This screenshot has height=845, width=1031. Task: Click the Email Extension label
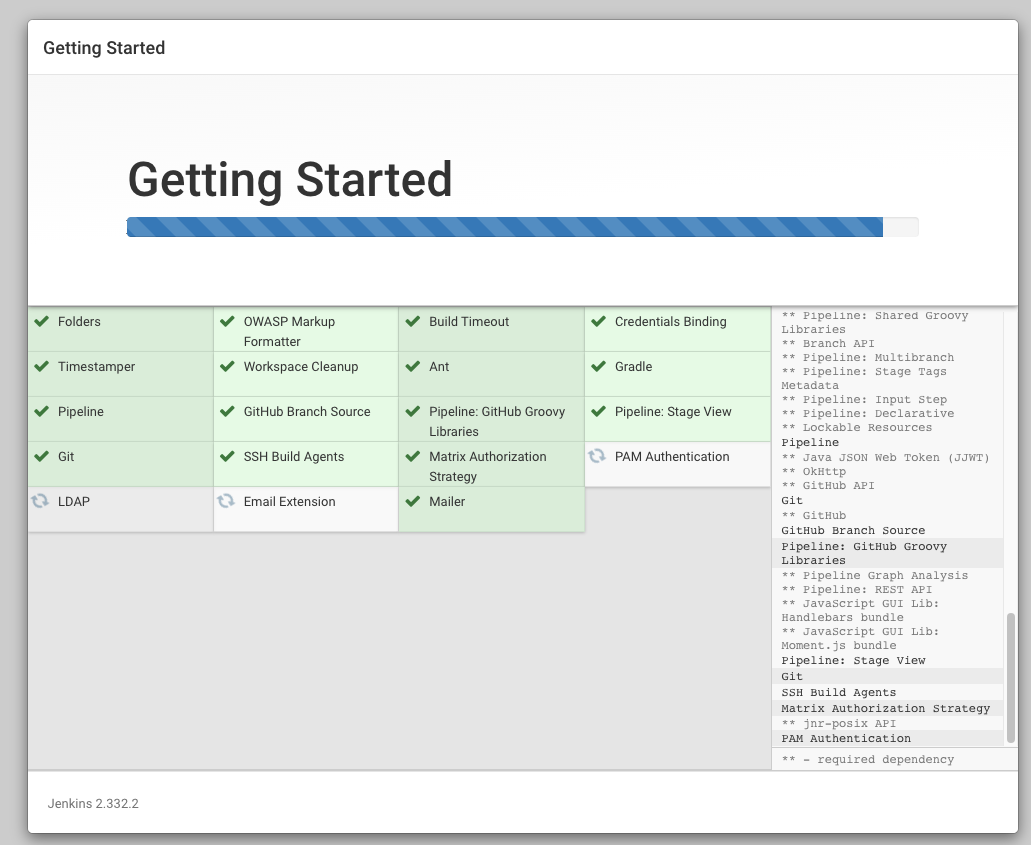pos(289,502)
